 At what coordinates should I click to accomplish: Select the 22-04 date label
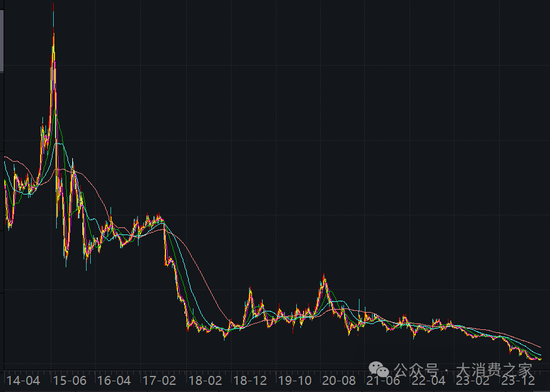click(428, 381)
